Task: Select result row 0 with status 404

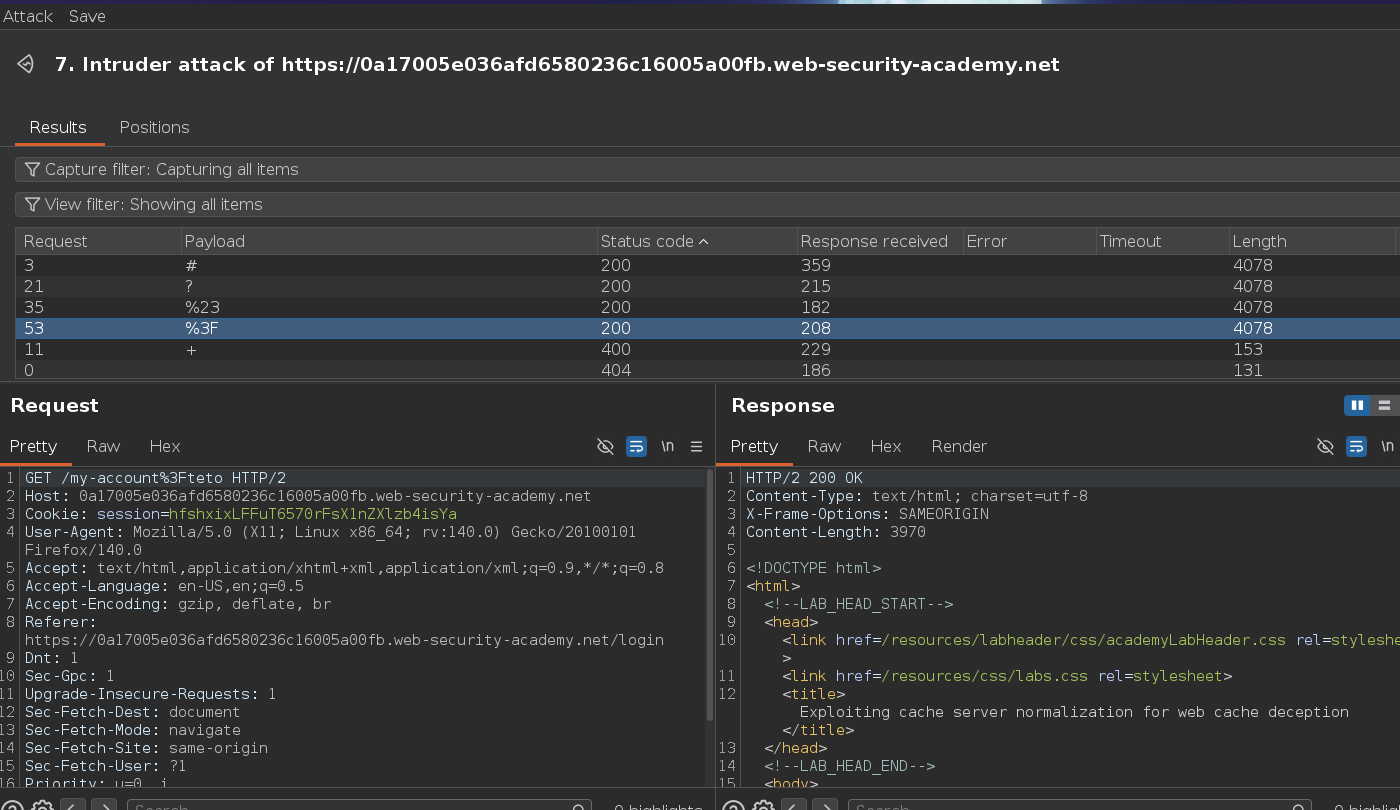Action: tap(707, 370)
